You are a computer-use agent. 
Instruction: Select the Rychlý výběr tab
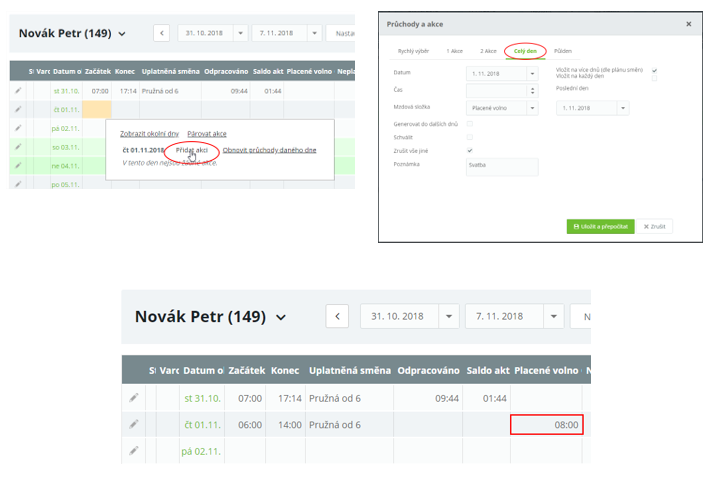click(x=414, y=50)
